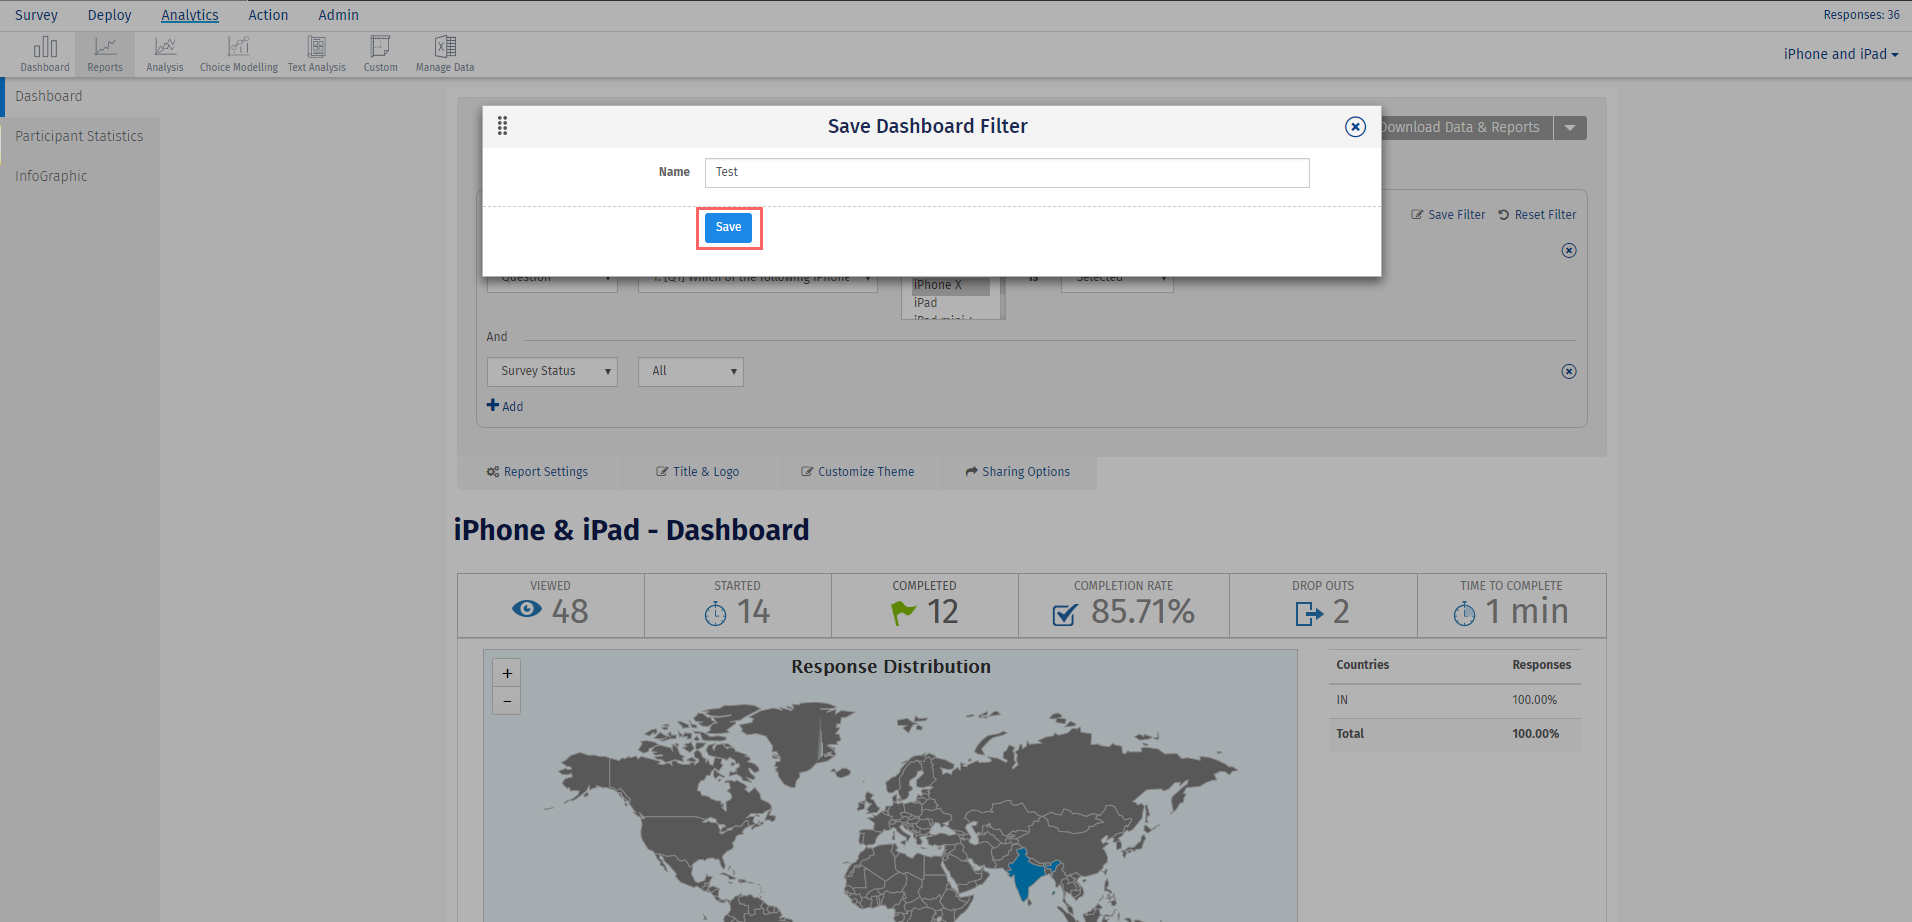Remove the Survey Status filter condition
This screenshot has height=922, width=1912.
(x=1568, y=371)
